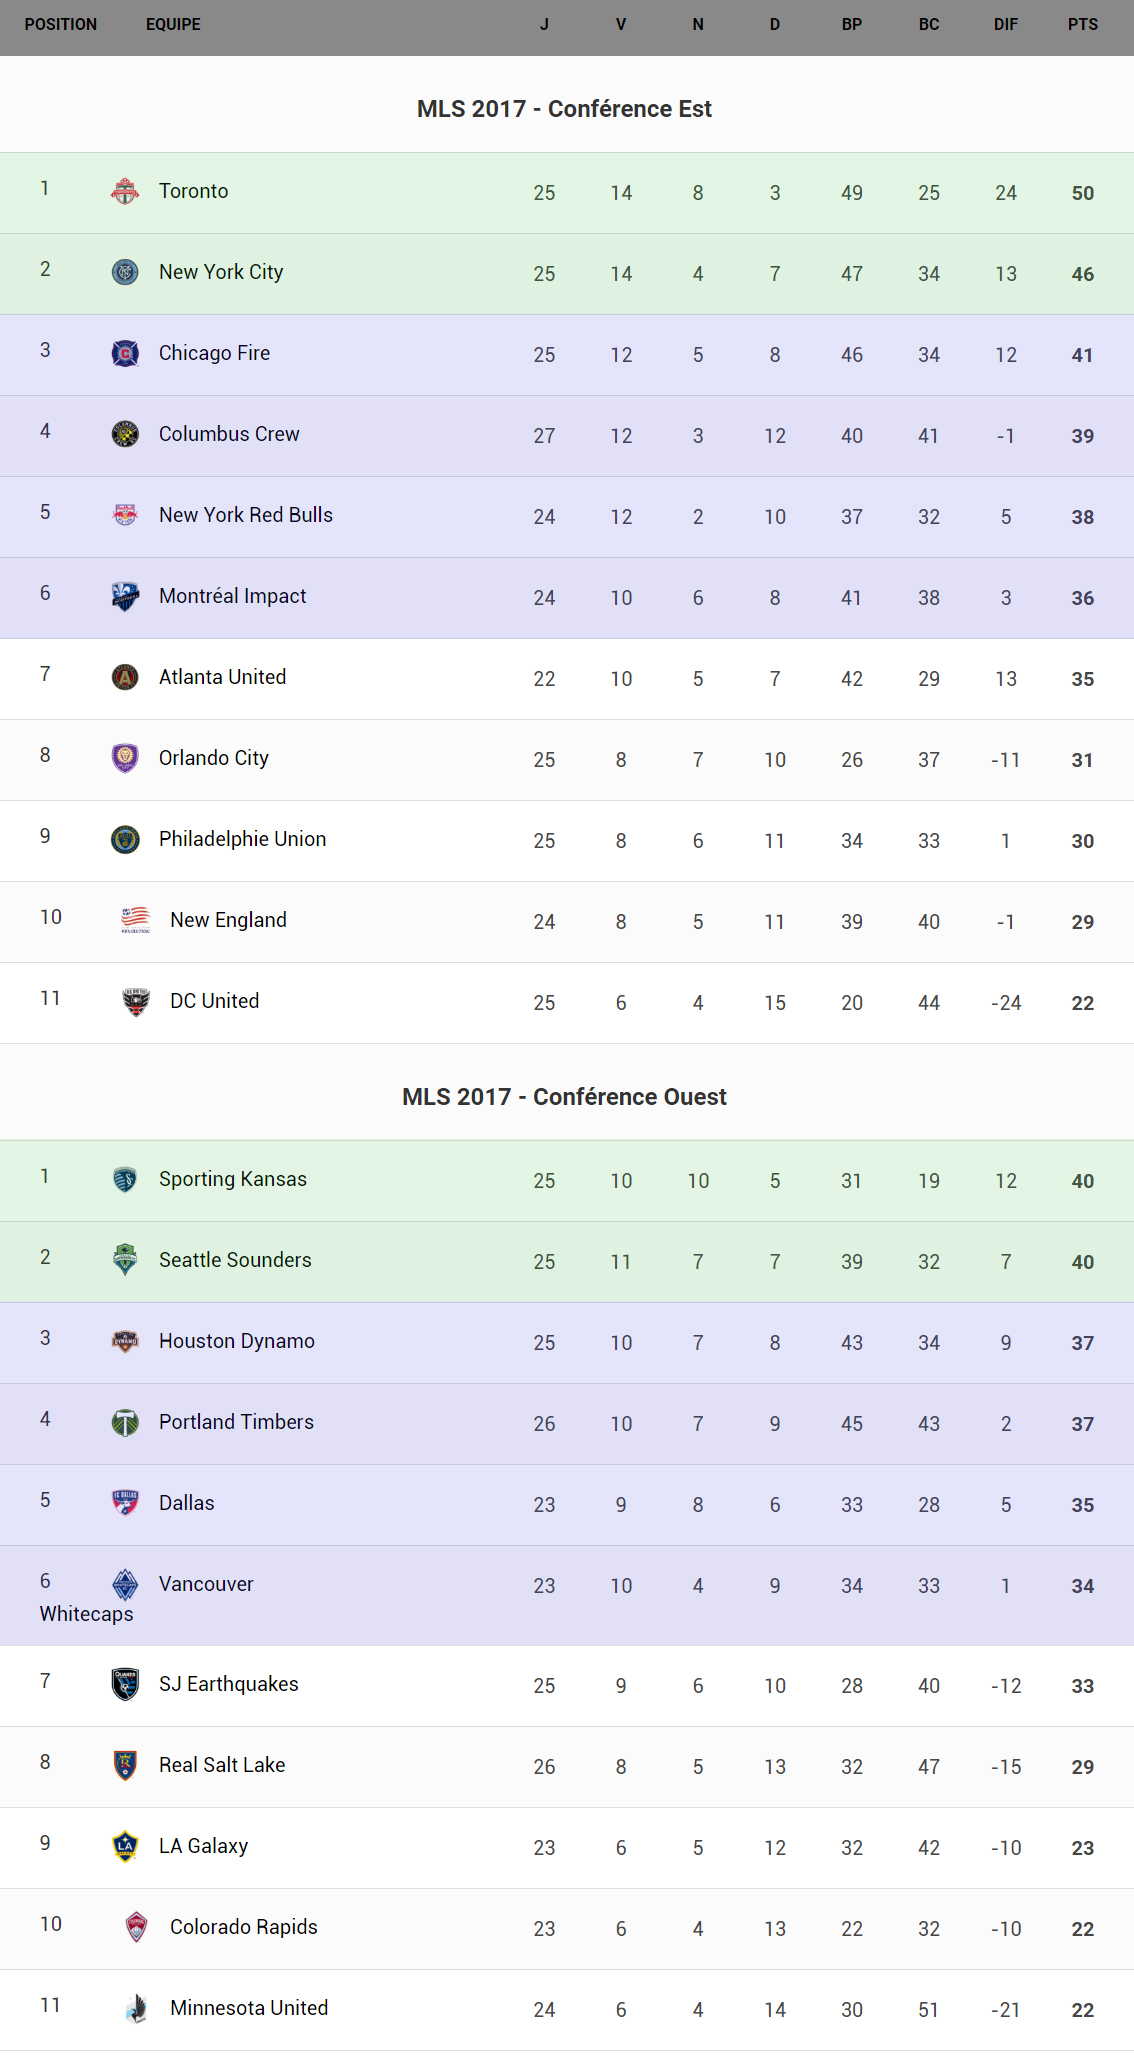Open the Sporting Kansas team link
Image resolution: width=1134 pixels, height=2062 pixels.
[x=232, y=1179]
